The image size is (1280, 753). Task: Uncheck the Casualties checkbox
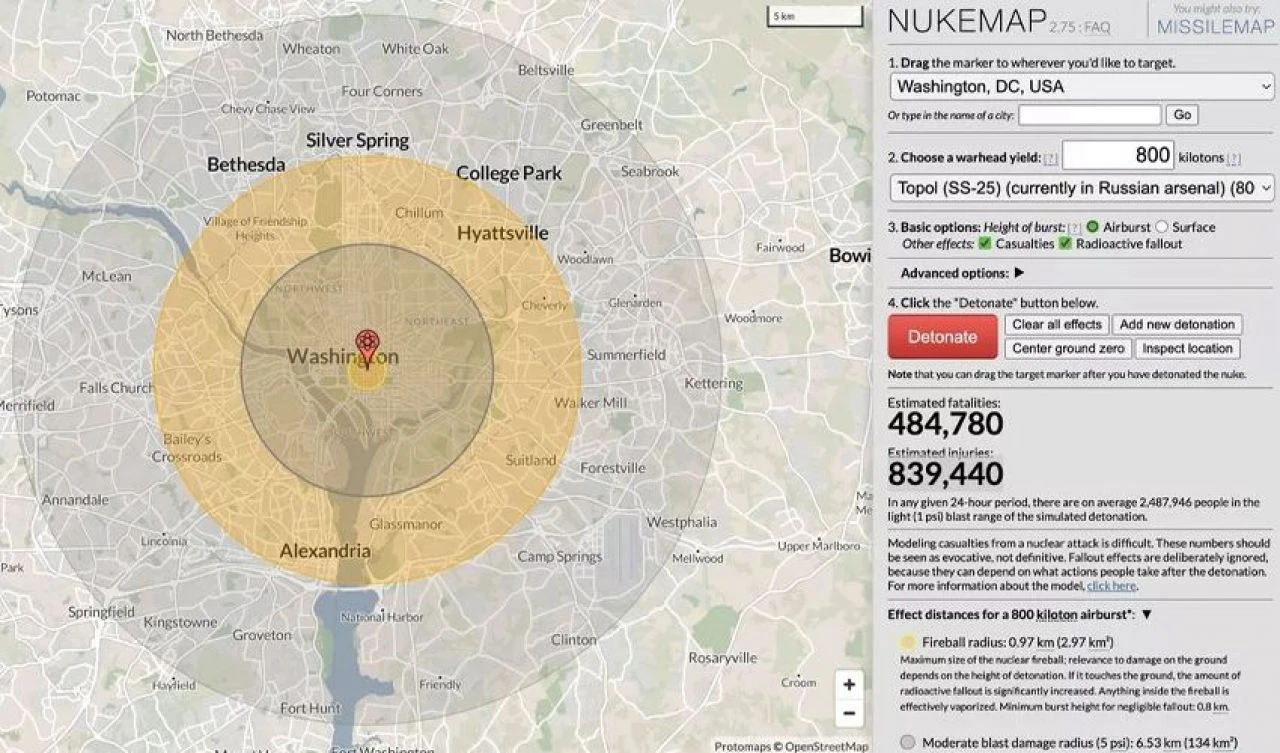click(x=985, y=244)
